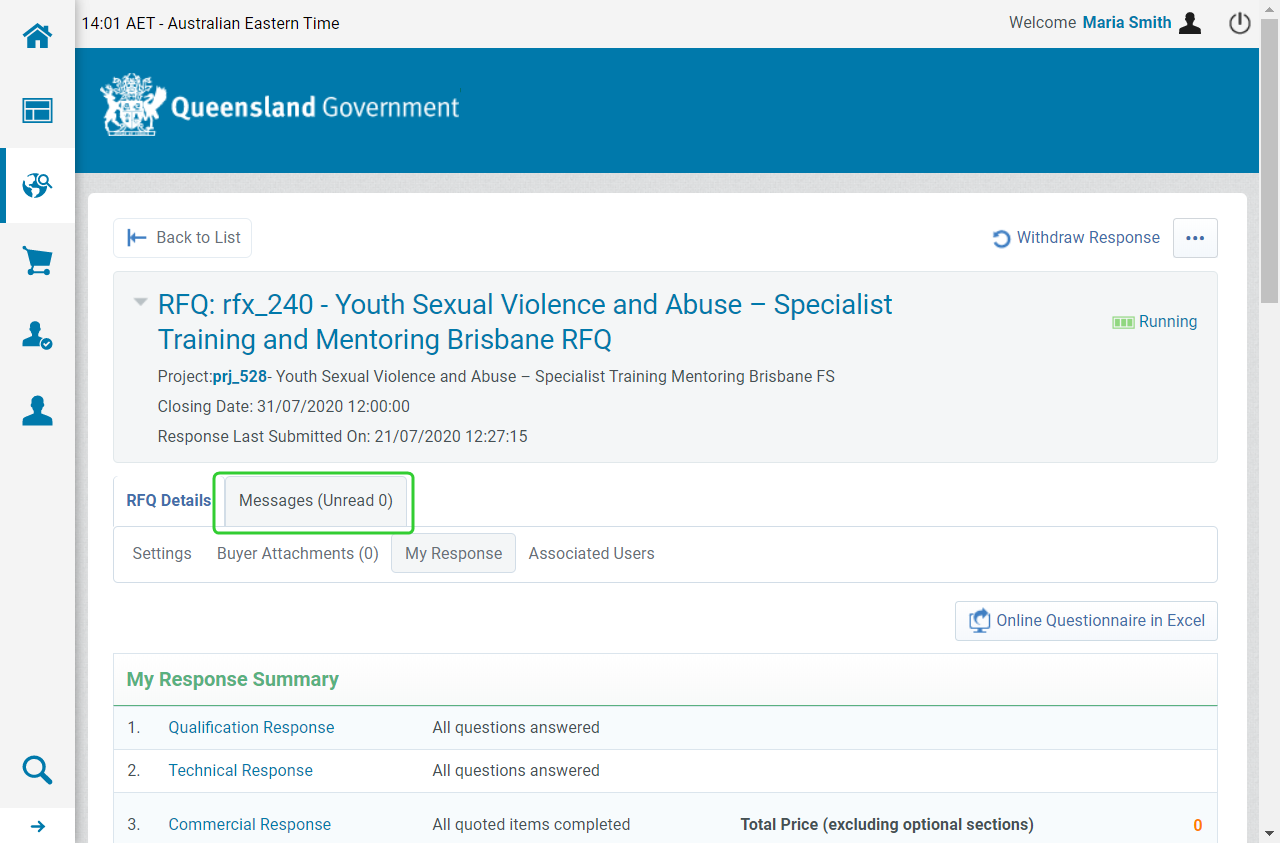Expand the sidebar with arrow icon
This screenshot has width=1280, height=843.
pyautogui.click(x=37, y=826)
